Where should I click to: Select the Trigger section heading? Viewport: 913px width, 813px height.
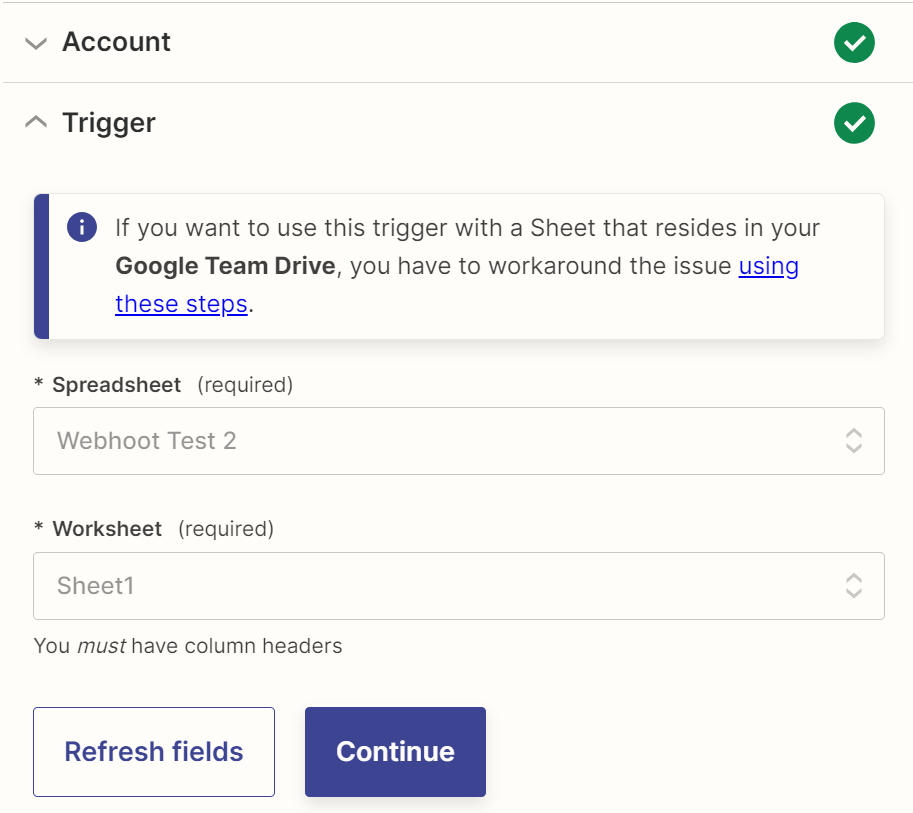109,123
